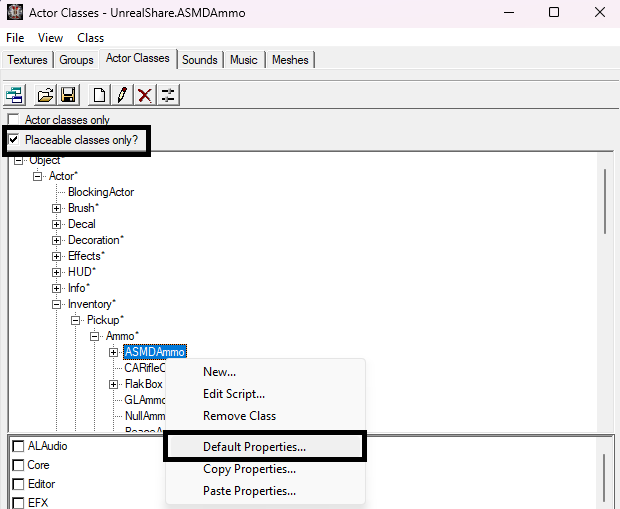The width and height of the screenshot is (620, 509).
Task: Expand the ASMDAmmo tree node
Action: pyautogui.click(x=113, y=352)
